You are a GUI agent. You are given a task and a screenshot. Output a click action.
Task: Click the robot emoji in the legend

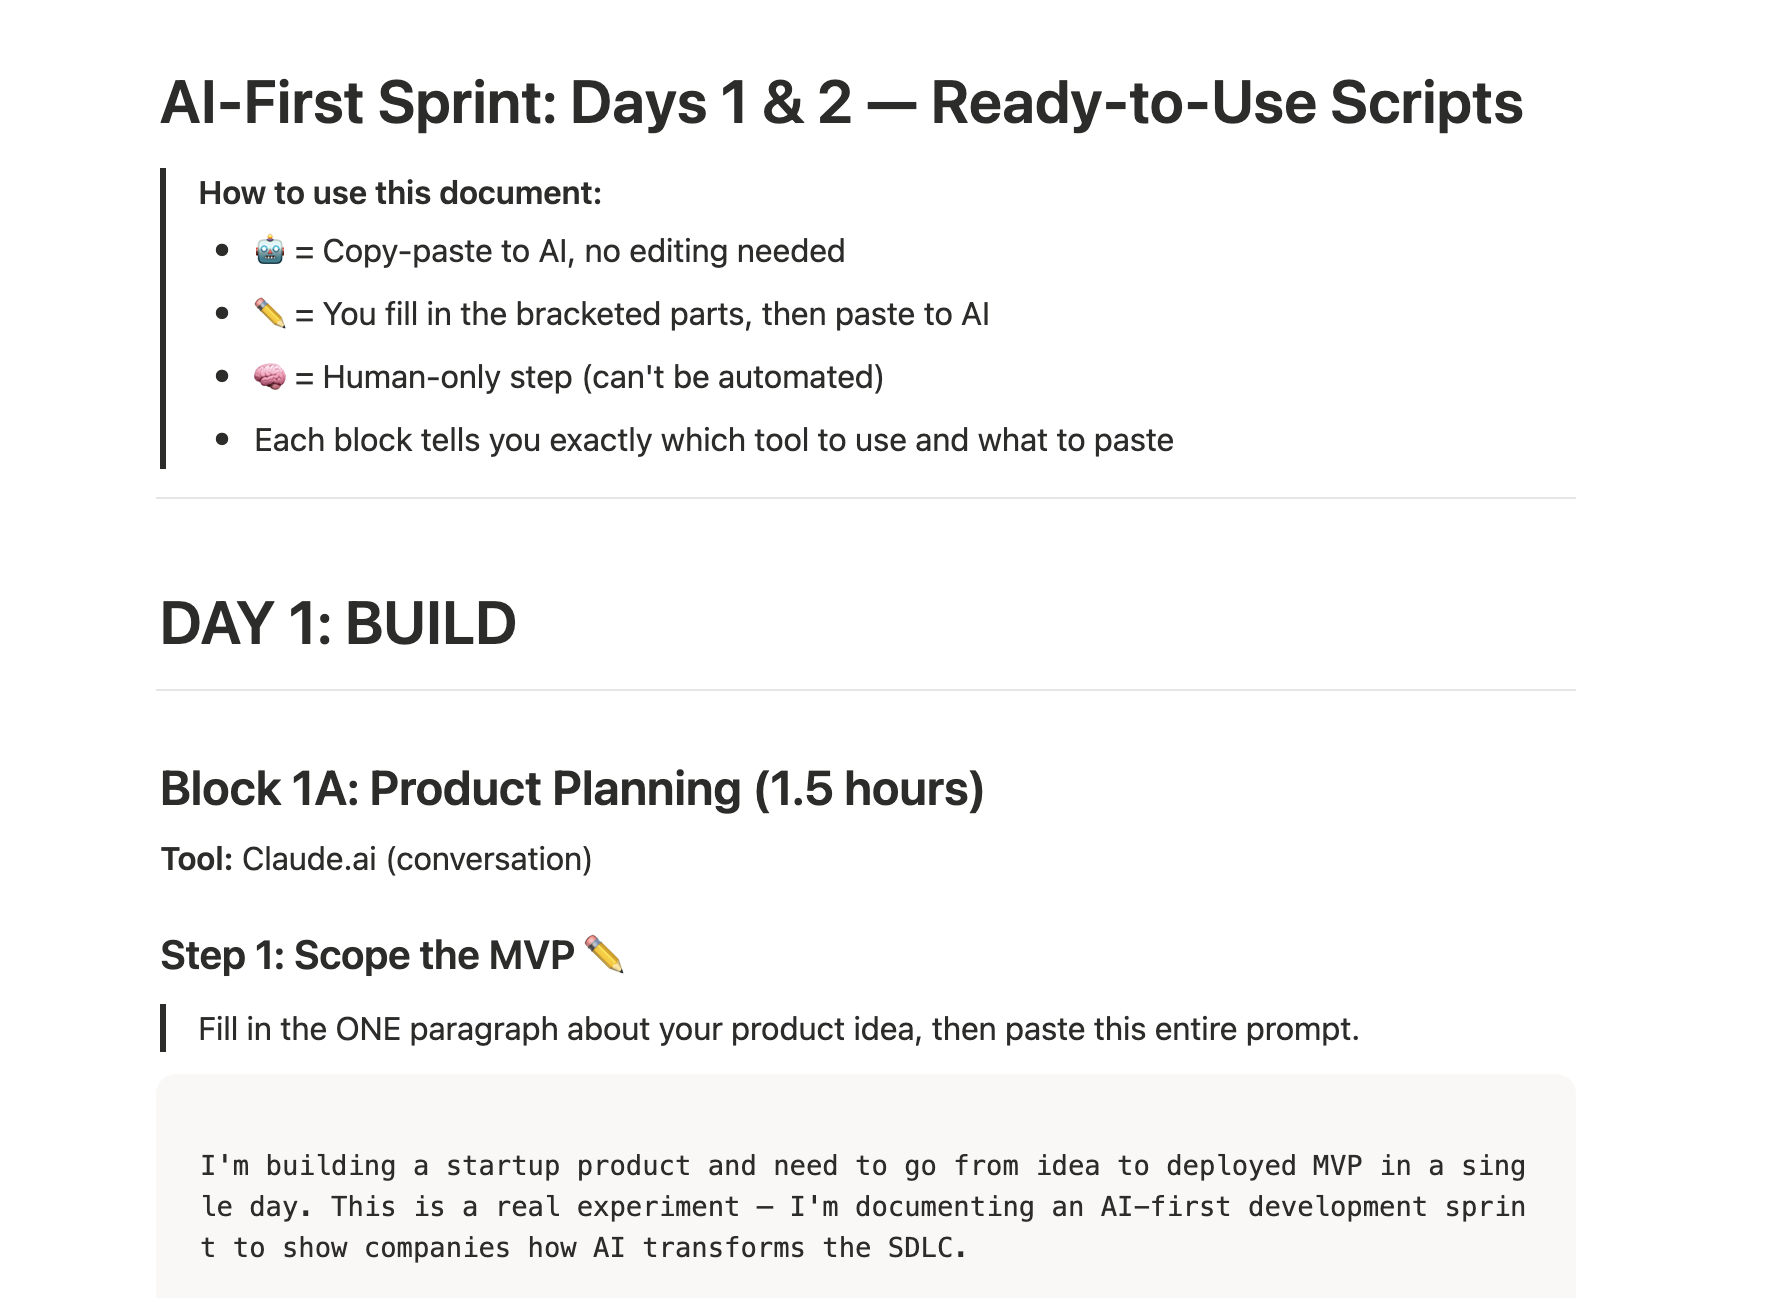tap(269, 250)
